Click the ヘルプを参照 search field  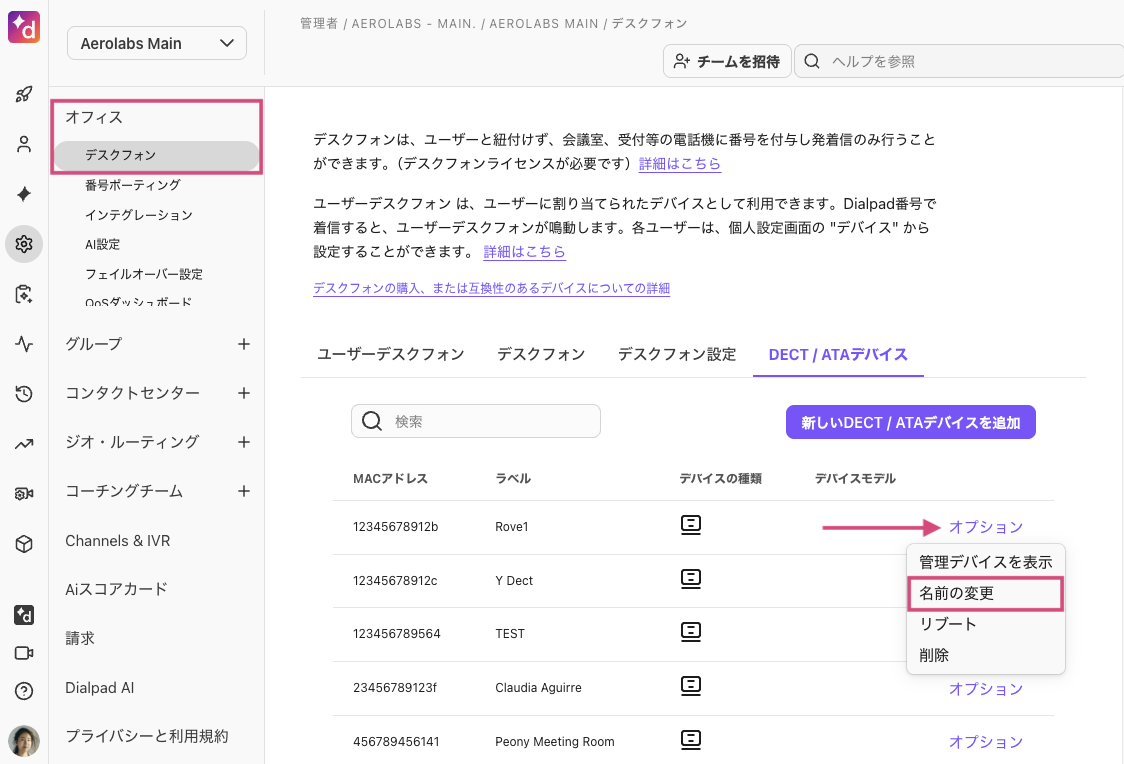click(x=959, y=61)
